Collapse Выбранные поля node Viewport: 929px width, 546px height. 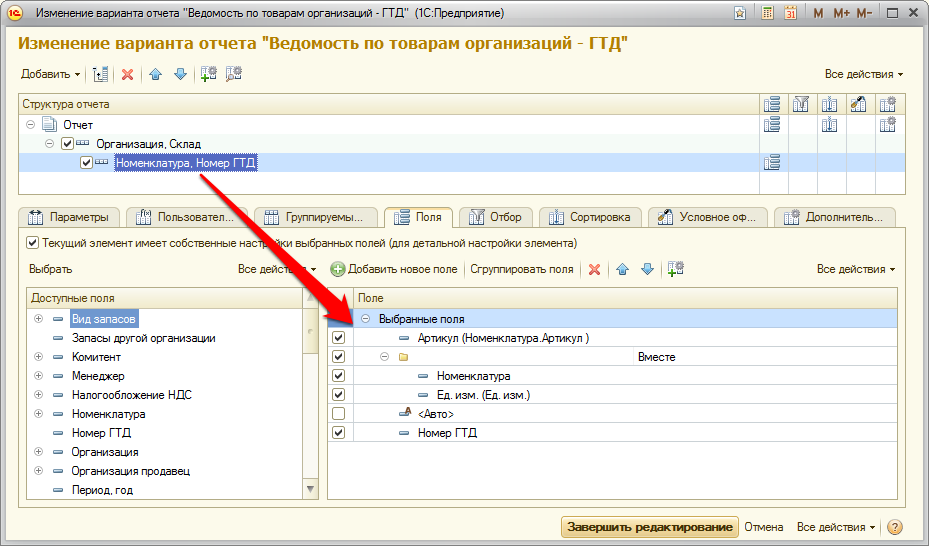pos(366,319)
